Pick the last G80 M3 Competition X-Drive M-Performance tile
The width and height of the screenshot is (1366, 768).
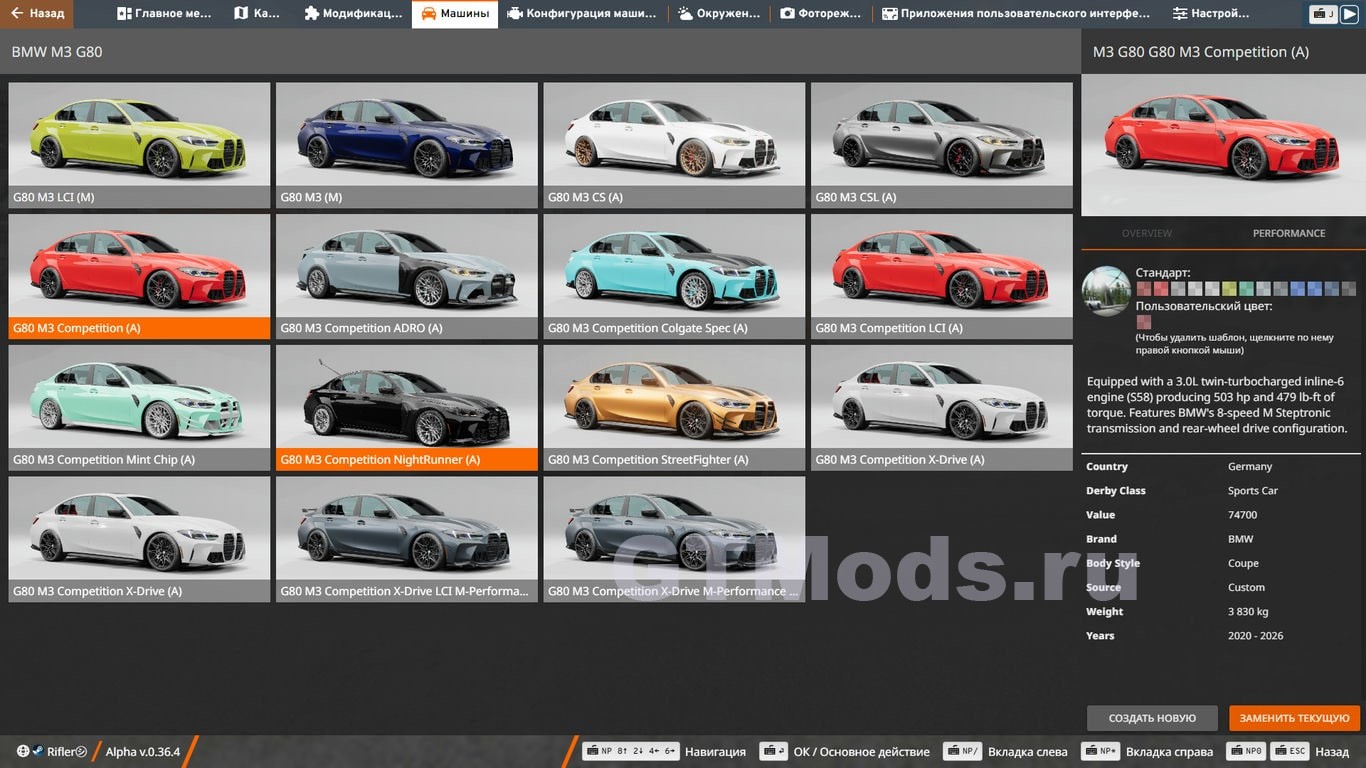point(674,539)
